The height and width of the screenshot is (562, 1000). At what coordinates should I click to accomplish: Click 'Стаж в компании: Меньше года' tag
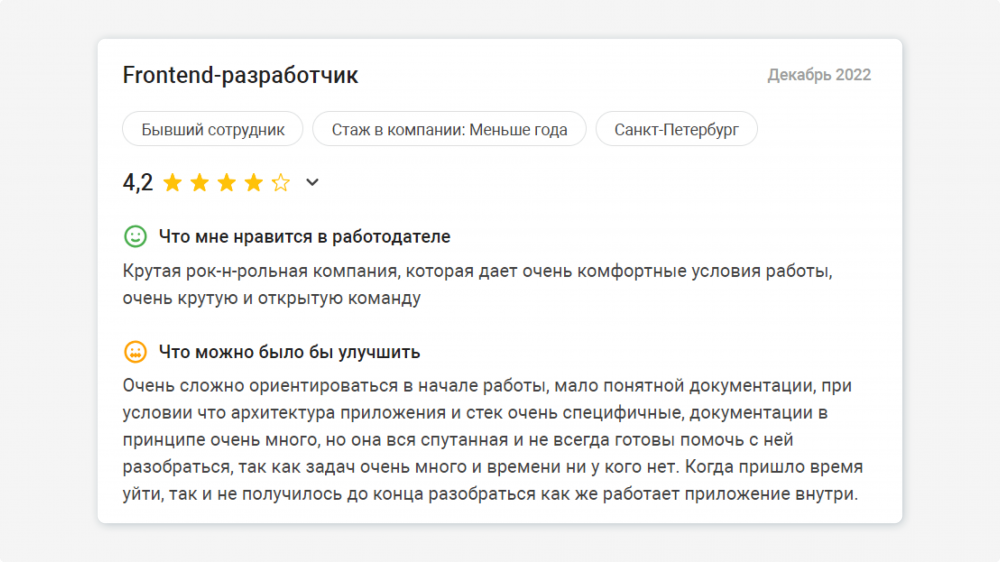point(449,129)
